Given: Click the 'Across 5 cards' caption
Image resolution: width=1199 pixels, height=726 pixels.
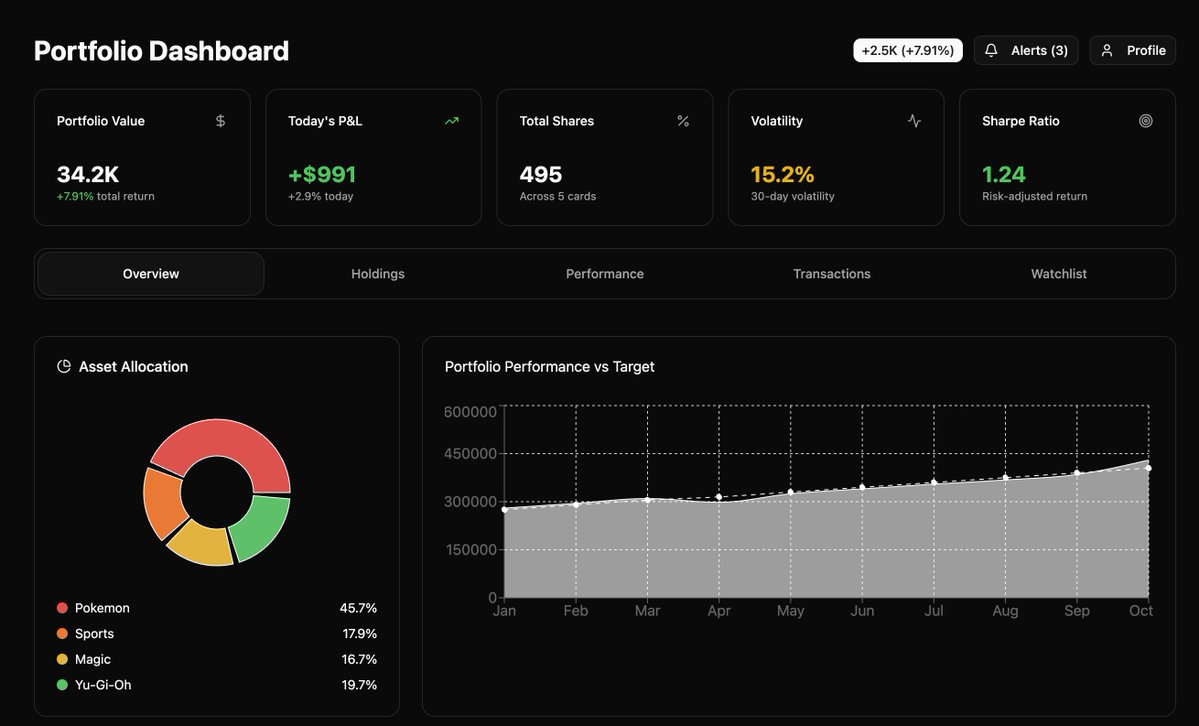Looking at the screenshot, I should tap(557, 197).
